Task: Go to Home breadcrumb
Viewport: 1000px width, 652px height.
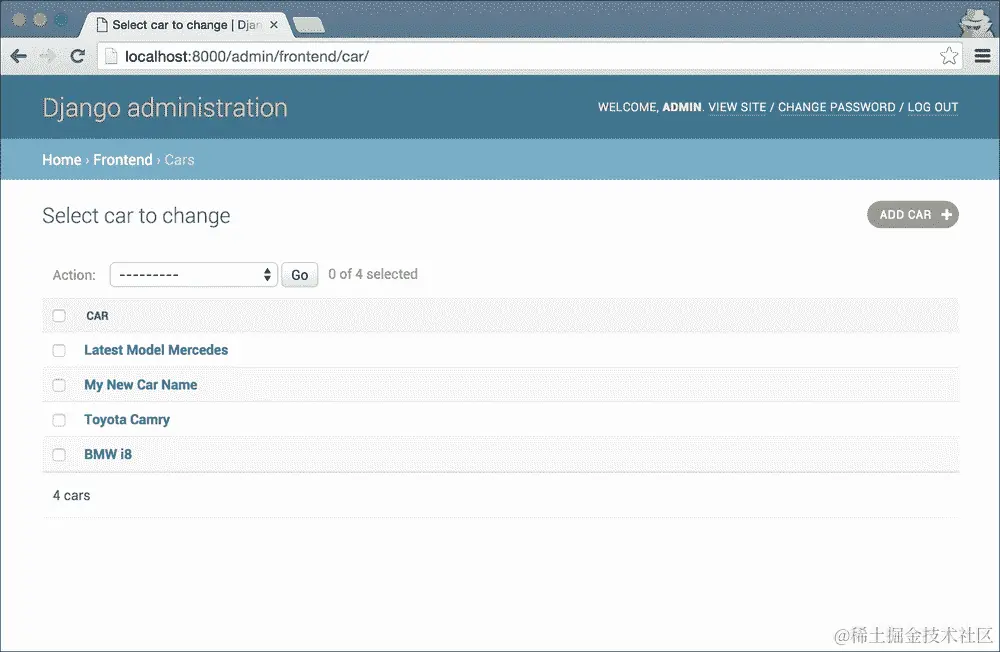Action: tap(62, 159)
